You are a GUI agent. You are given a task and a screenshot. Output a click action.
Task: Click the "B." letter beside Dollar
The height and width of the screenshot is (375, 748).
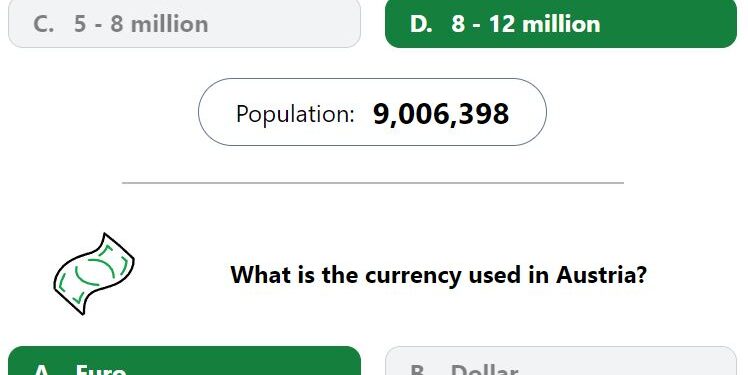click(x=420, y=370)
